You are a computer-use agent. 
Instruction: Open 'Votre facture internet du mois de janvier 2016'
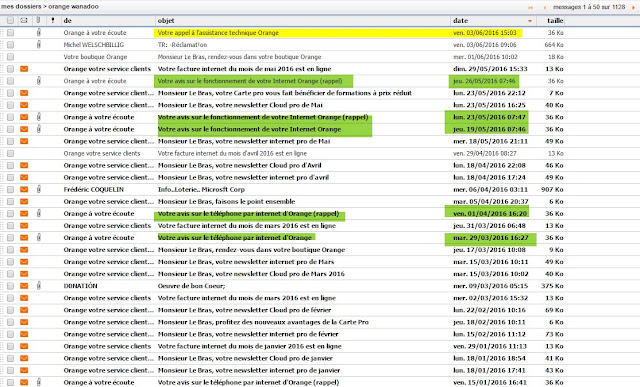tap(249, 346)
